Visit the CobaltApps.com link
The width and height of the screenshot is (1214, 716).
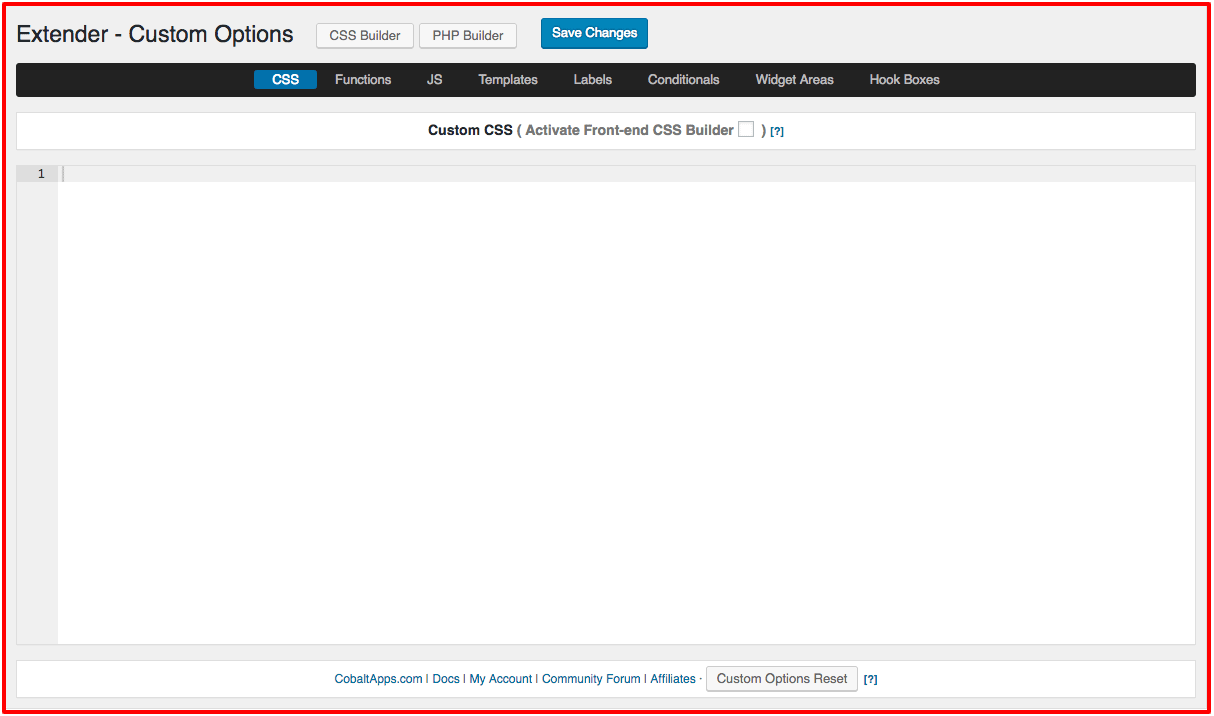pos(378,679)
